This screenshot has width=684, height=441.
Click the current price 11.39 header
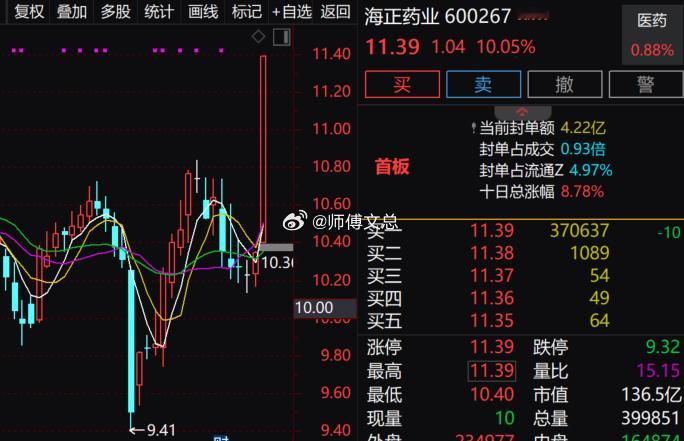click(x=393, y=47)
